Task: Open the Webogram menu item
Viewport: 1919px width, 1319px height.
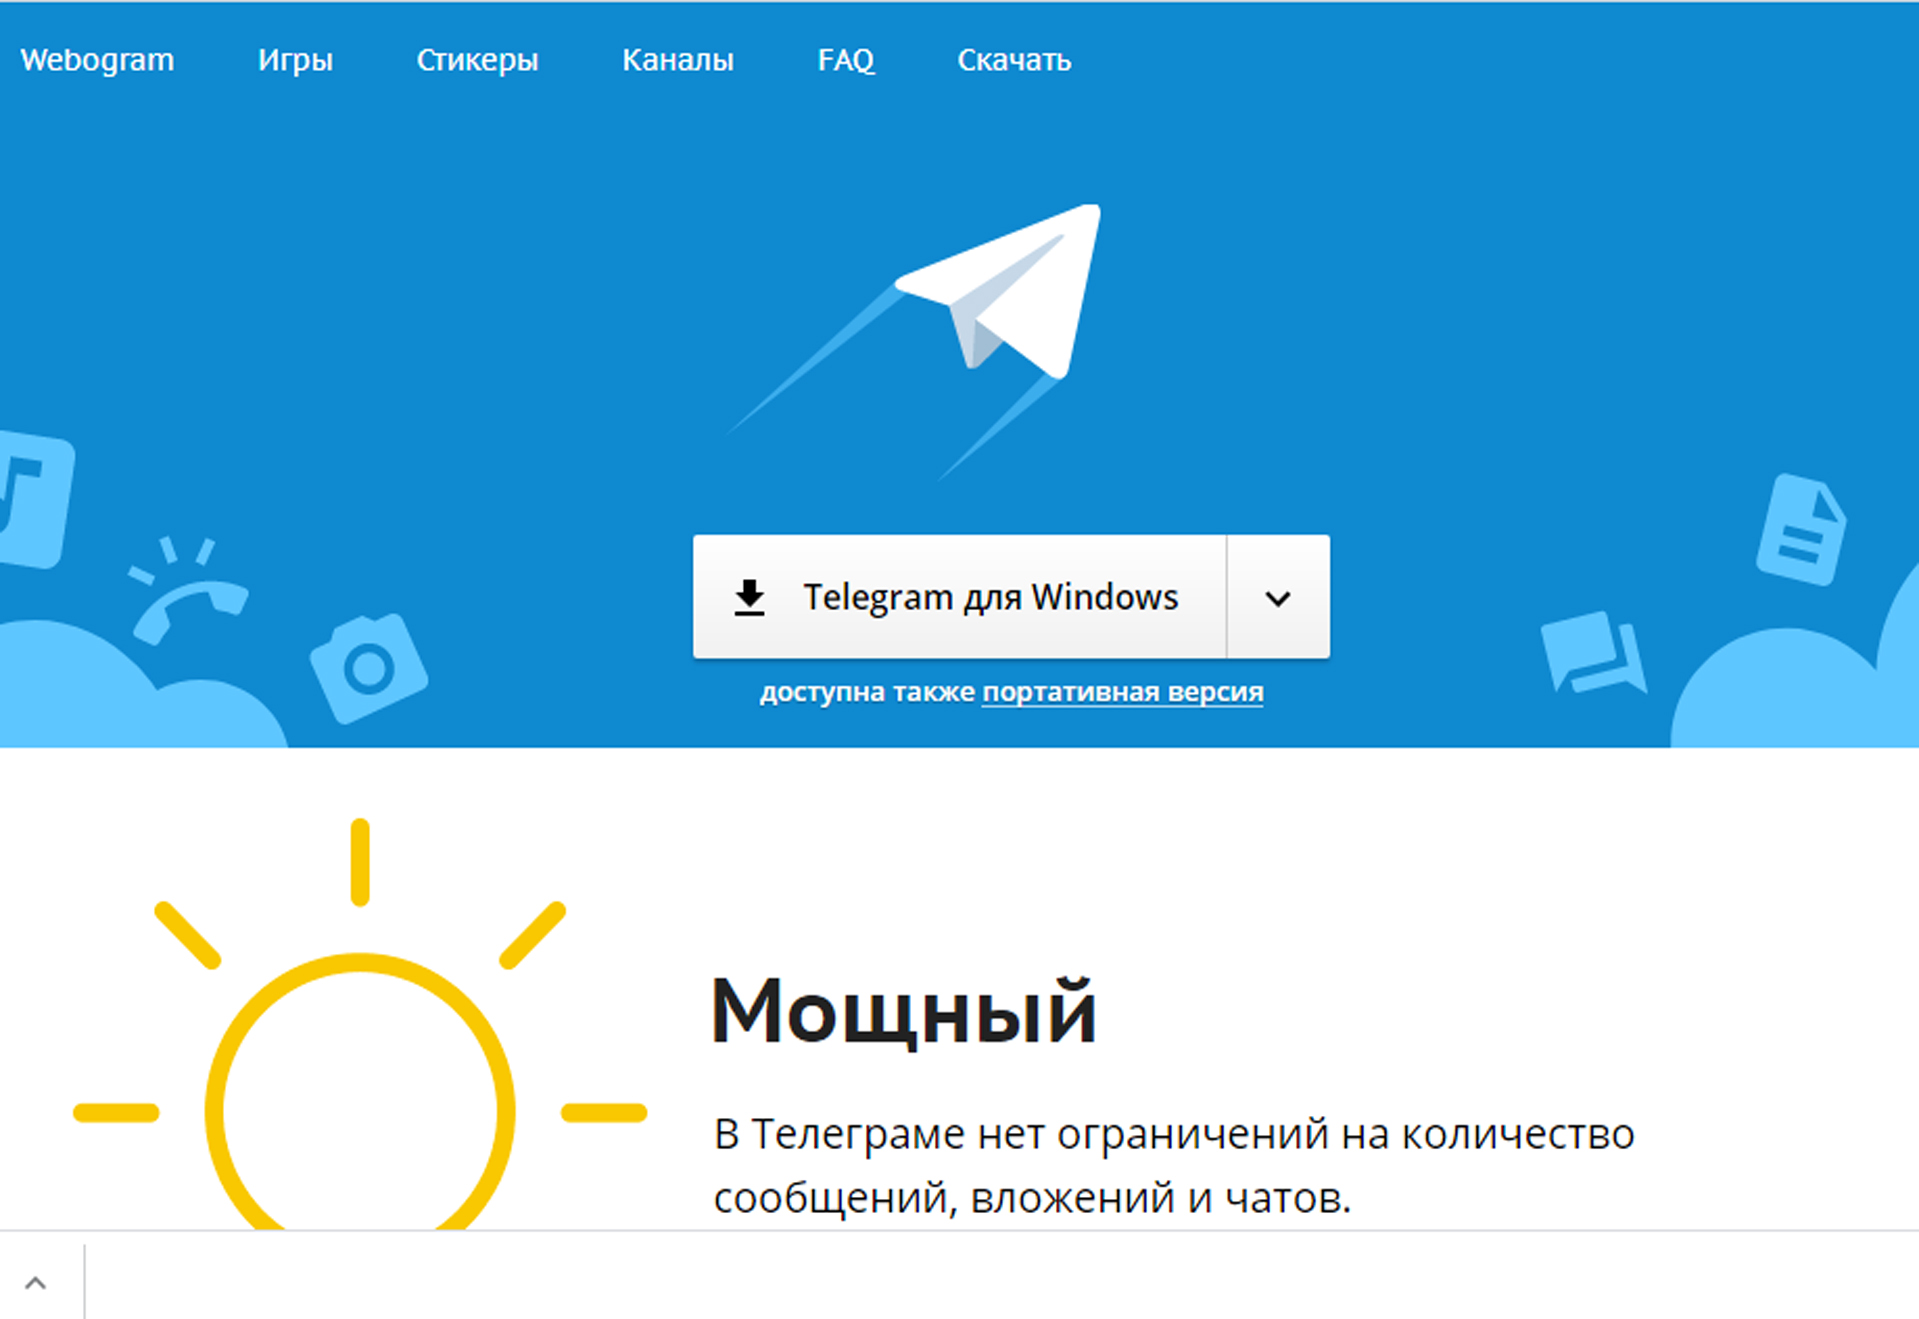Action: pos(97,60)
